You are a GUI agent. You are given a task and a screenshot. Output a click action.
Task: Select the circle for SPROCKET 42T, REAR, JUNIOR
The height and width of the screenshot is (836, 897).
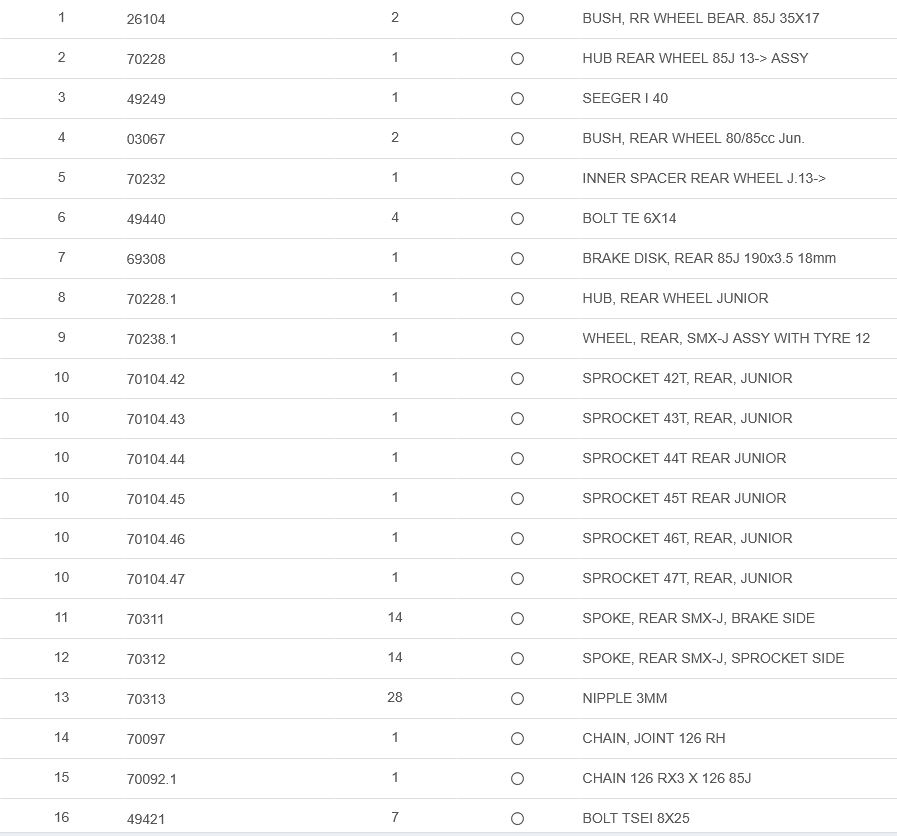click(x=517, y=379)
